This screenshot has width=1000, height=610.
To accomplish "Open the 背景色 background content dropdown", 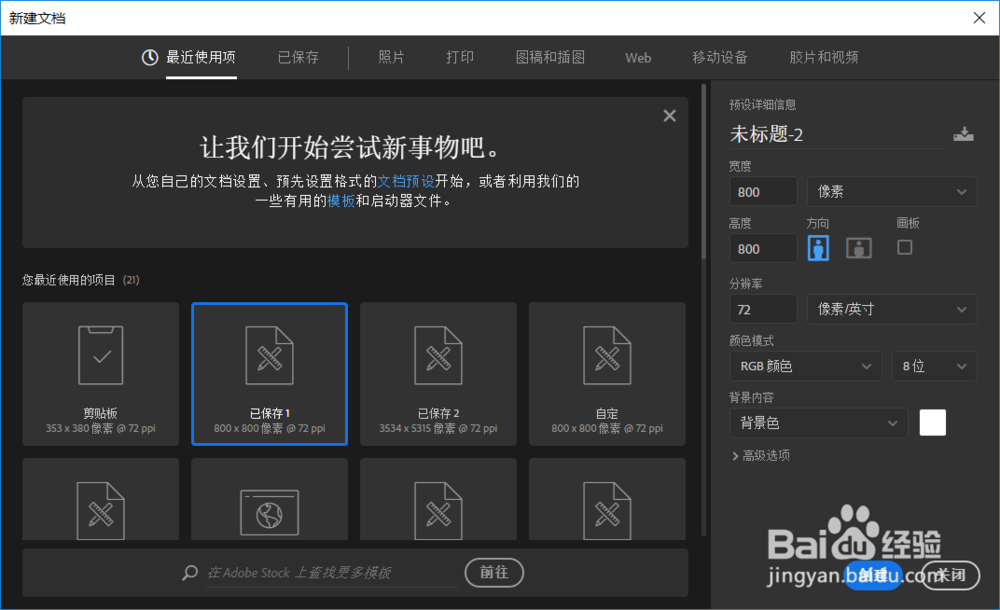I will coord(818,423).
